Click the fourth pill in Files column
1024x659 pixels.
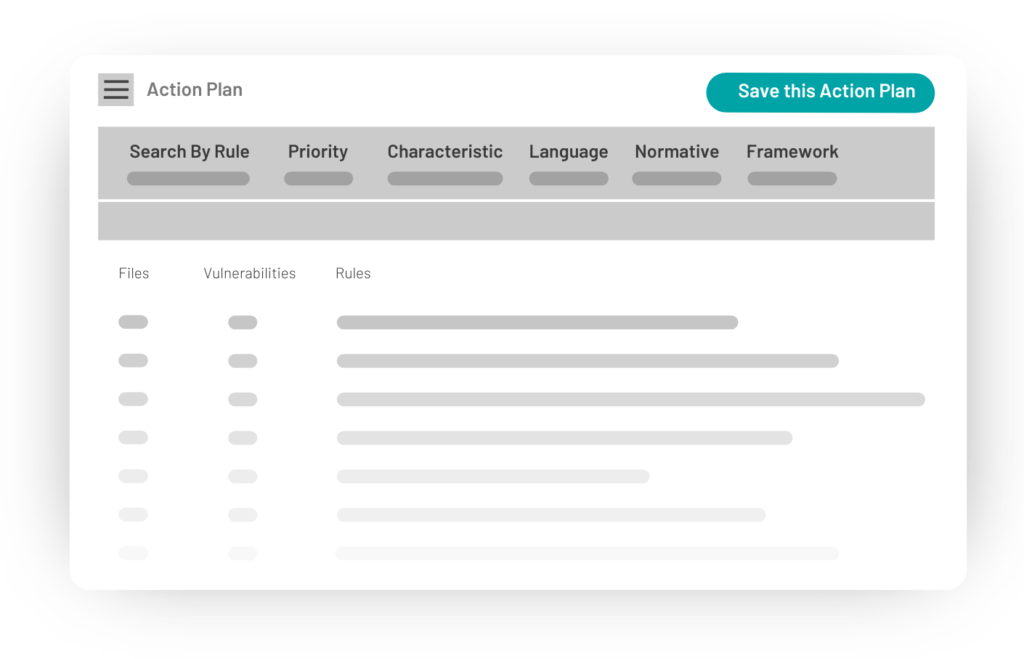[133, 438]
